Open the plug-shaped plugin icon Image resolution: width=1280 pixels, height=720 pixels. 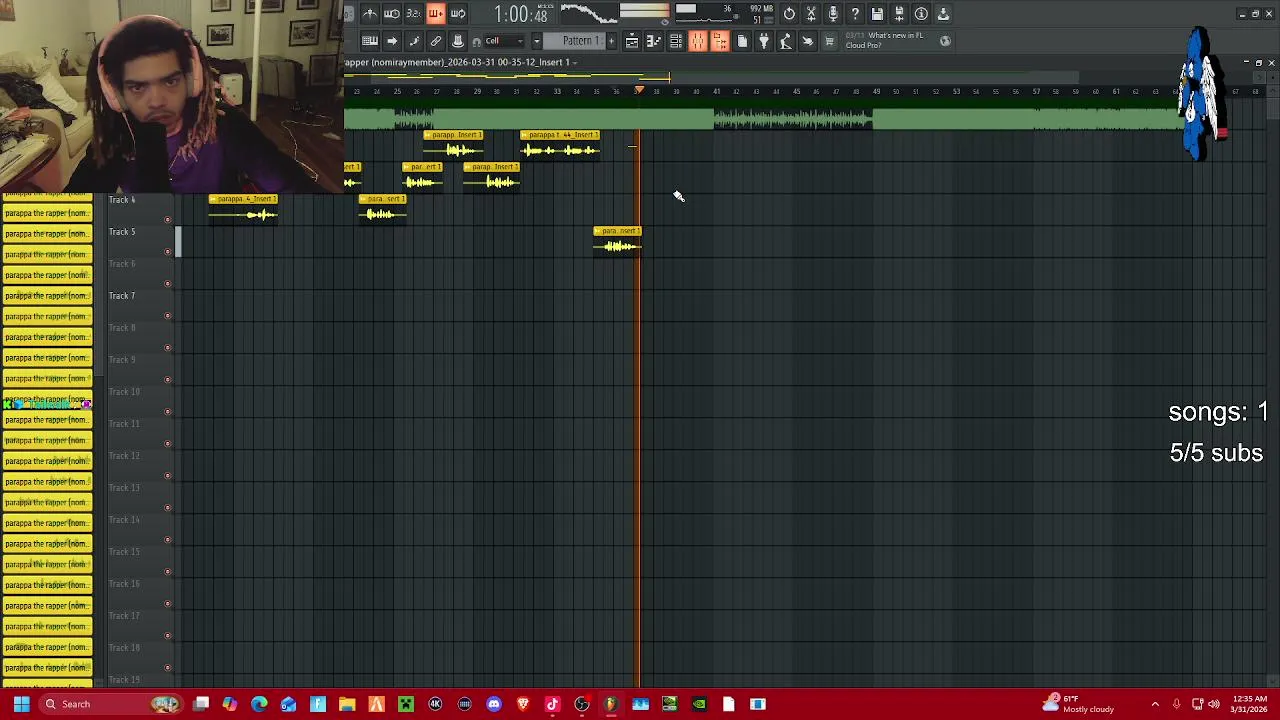point(764,41)
